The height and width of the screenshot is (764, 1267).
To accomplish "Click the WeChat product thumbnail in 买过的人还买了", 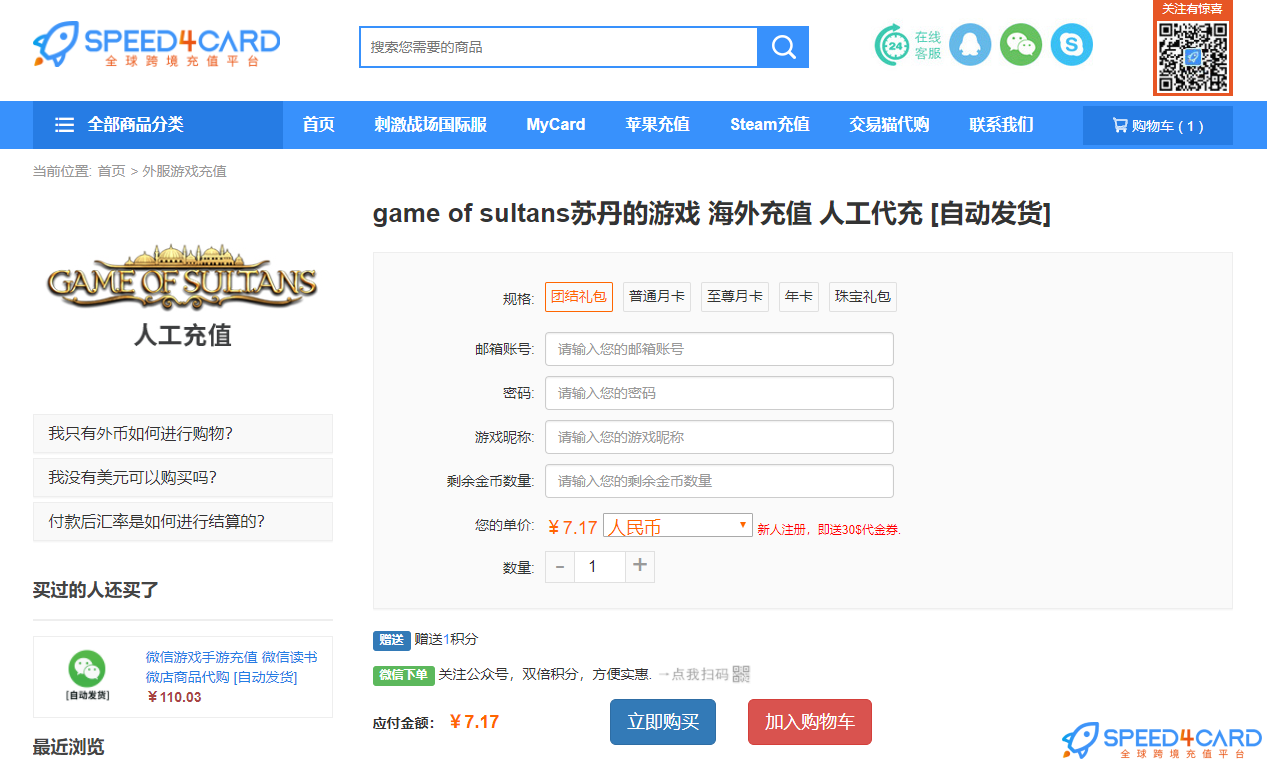I will [x=87, y=675].
